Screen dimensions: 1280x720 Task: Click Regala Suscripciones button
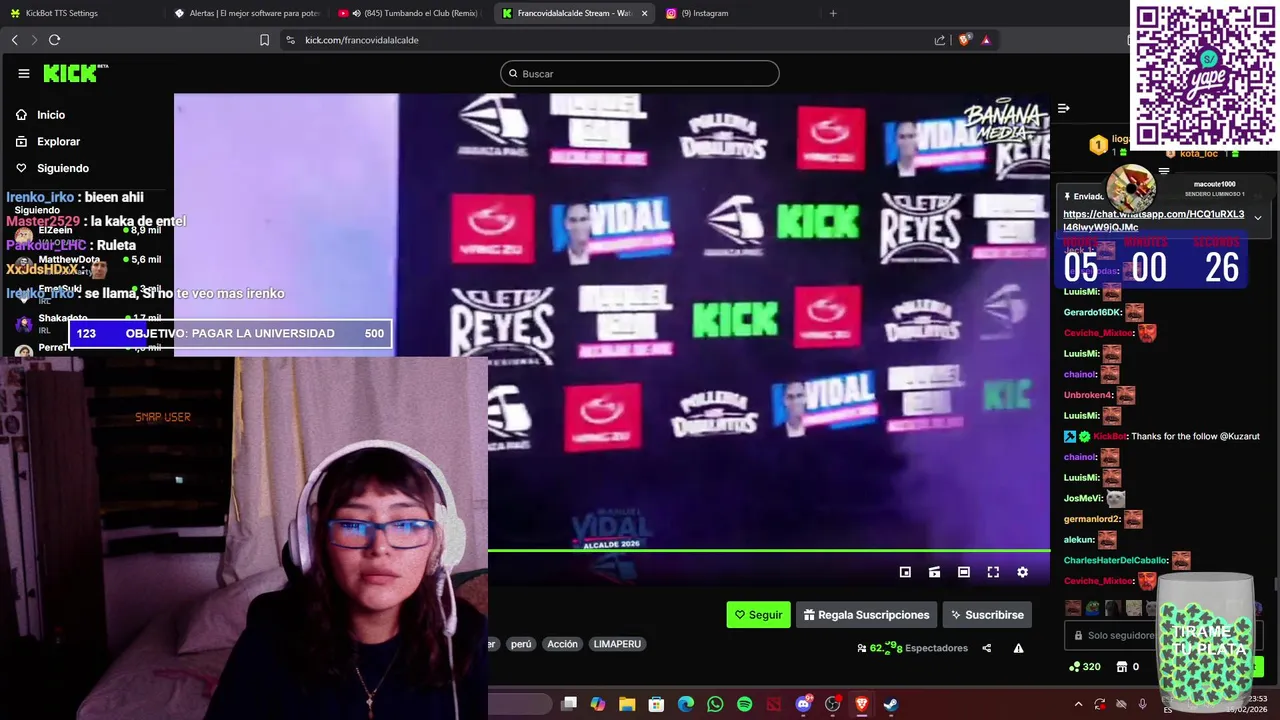point(866,615)
